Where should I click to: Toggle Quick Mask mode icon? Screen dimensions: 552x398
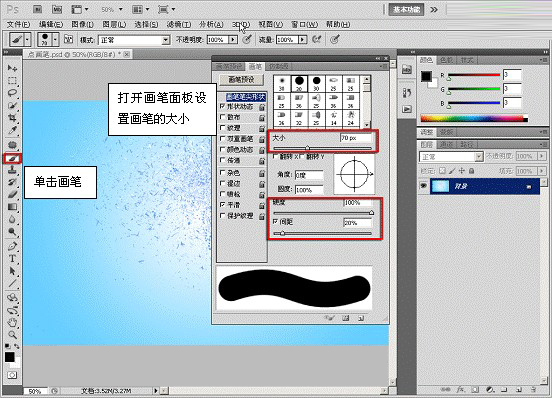click(x=12, y=375)
